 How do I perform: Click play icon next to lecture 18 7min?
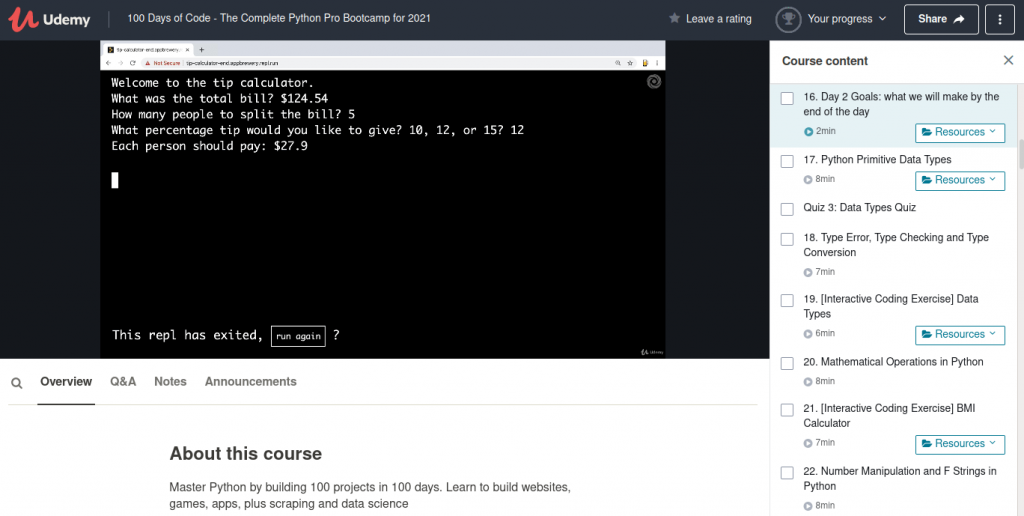click(808, 272)
